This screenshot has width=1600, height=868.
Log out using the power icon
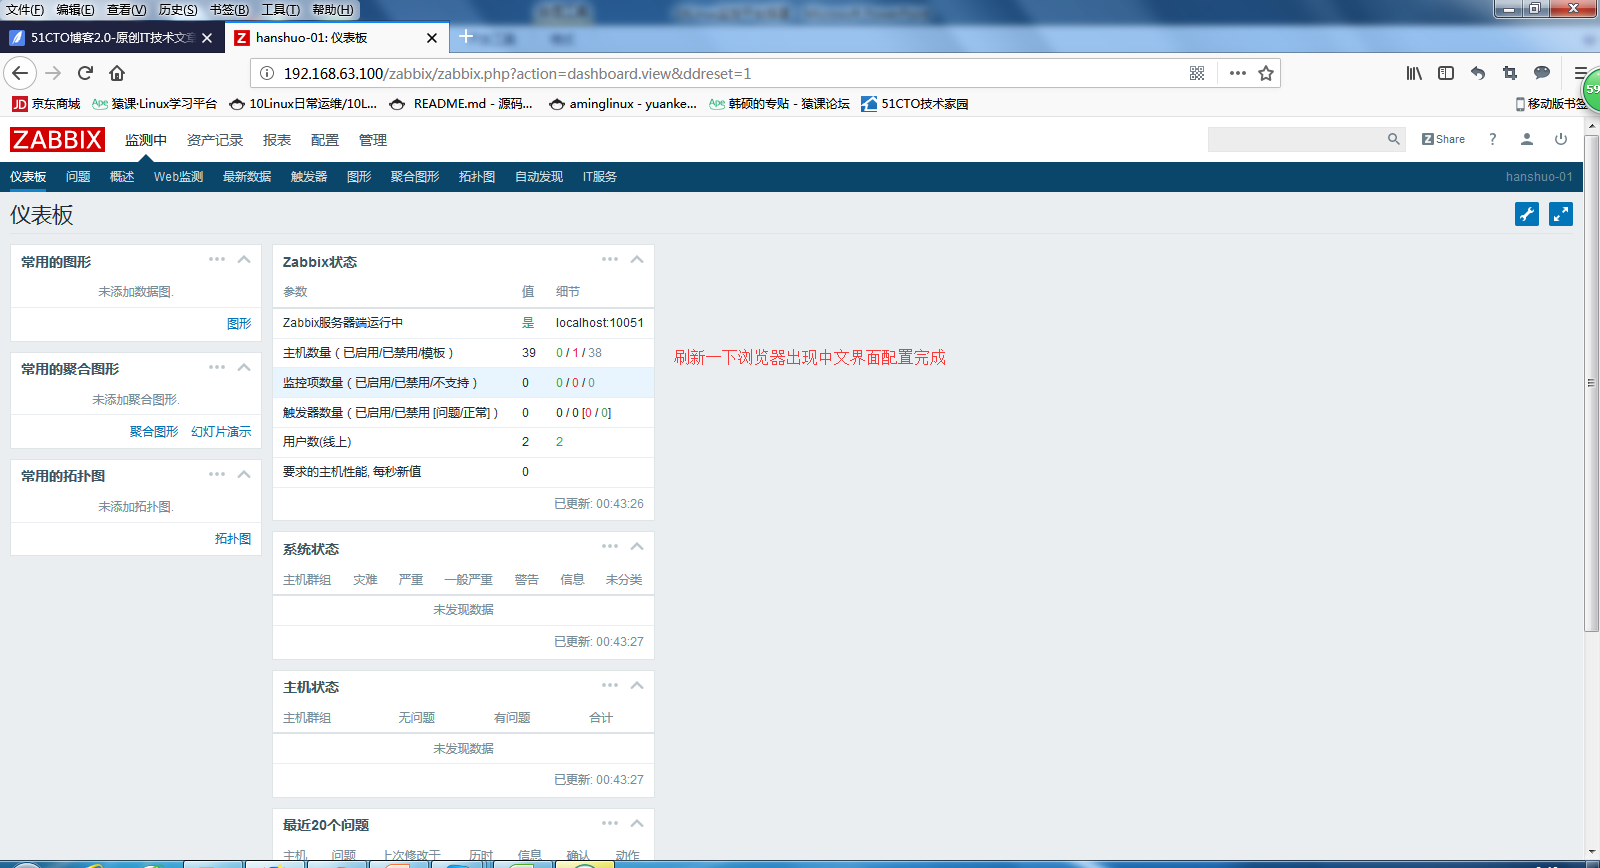1561,139
